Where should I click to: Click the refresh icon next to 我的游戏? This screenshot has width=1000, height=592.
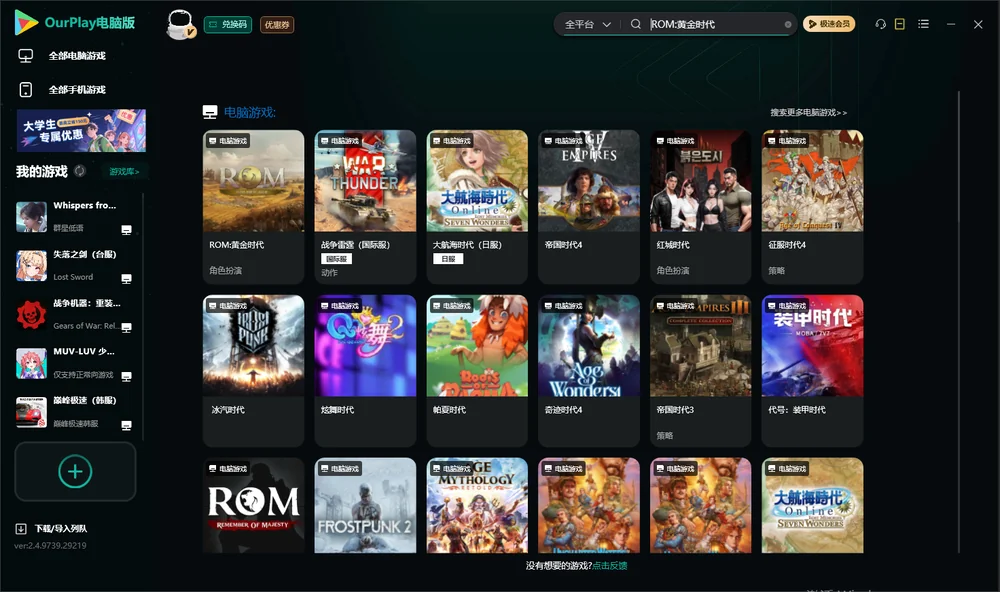point(80,171)
